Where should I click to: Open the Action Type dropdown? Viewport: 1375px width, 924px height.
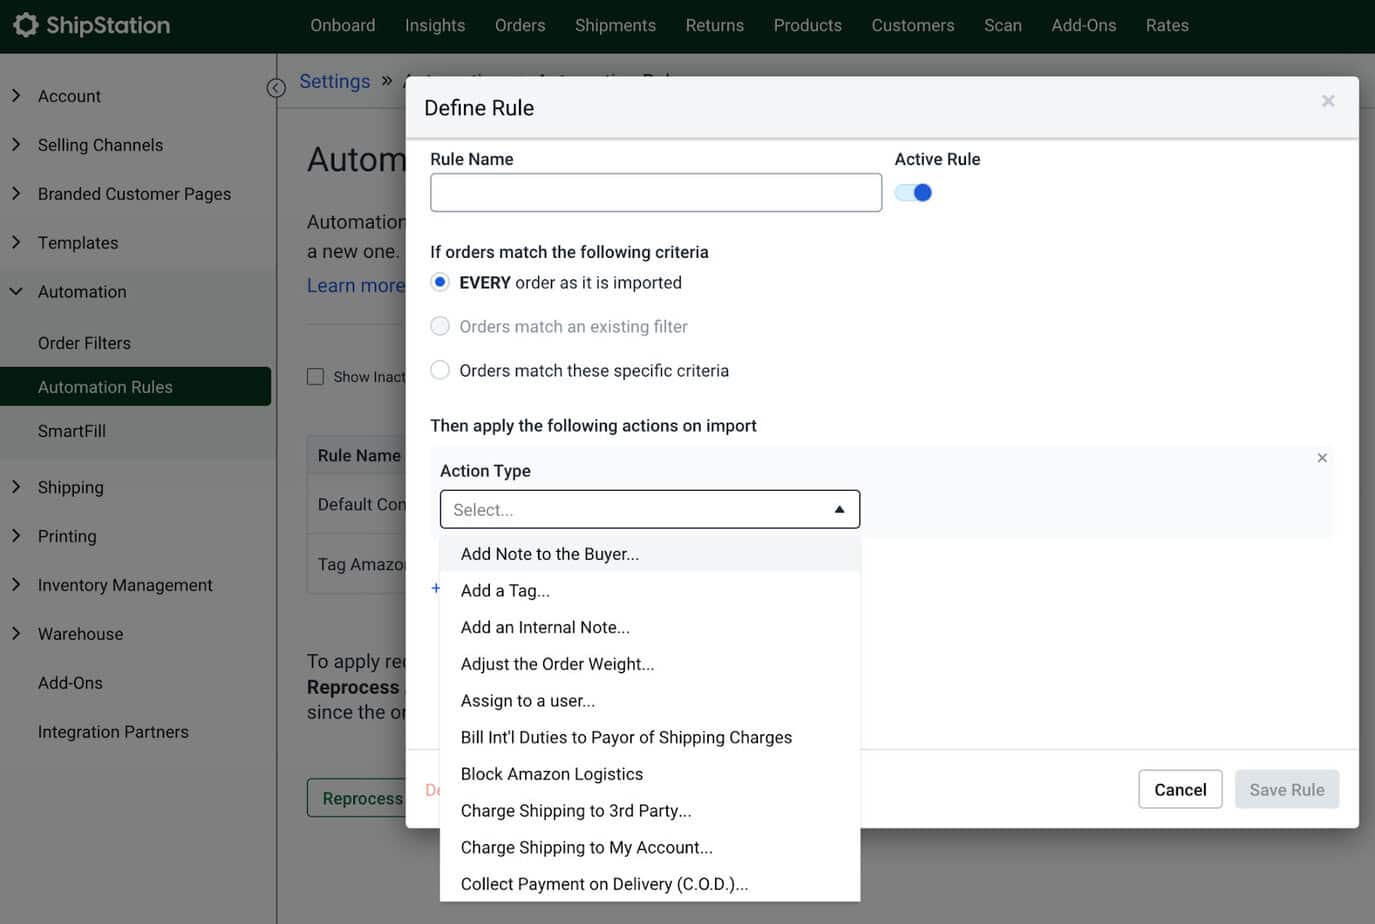pyautogui.click(x=649, y=510)
